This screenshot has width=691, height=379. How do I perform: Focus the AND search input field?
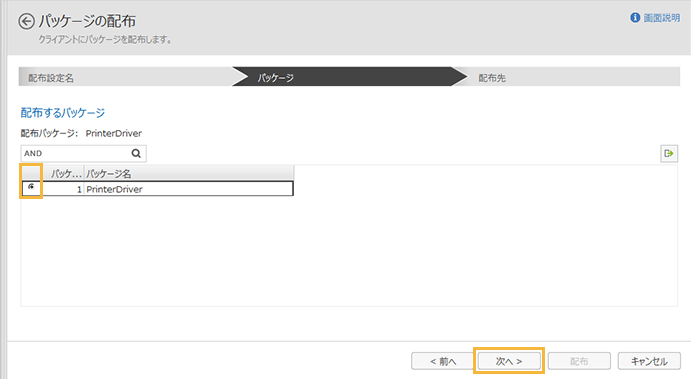[x=76, y=153]
